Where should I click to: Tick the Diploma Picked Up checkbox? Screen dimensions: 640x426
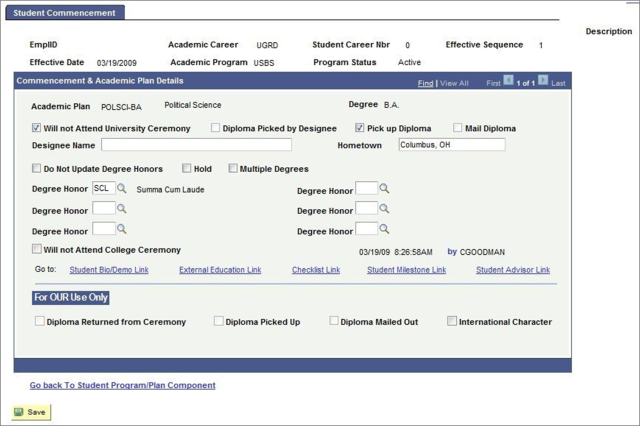pos(219,321)
